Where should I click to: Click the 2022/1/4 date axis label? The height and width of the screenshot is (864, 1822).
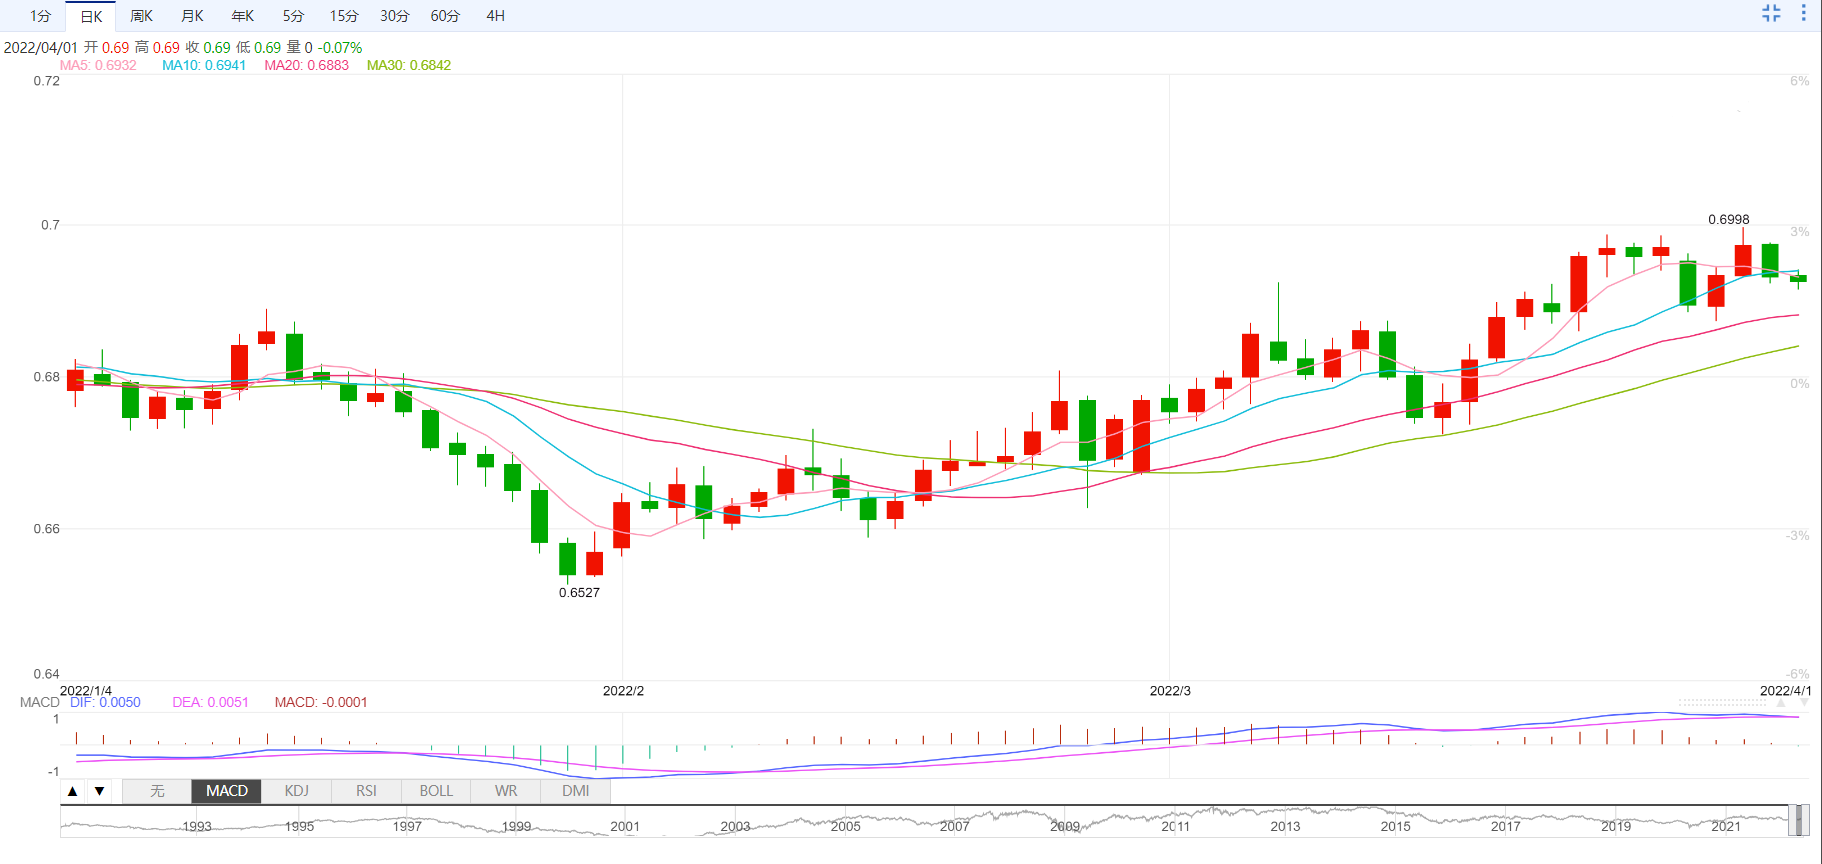coord(86,690)
